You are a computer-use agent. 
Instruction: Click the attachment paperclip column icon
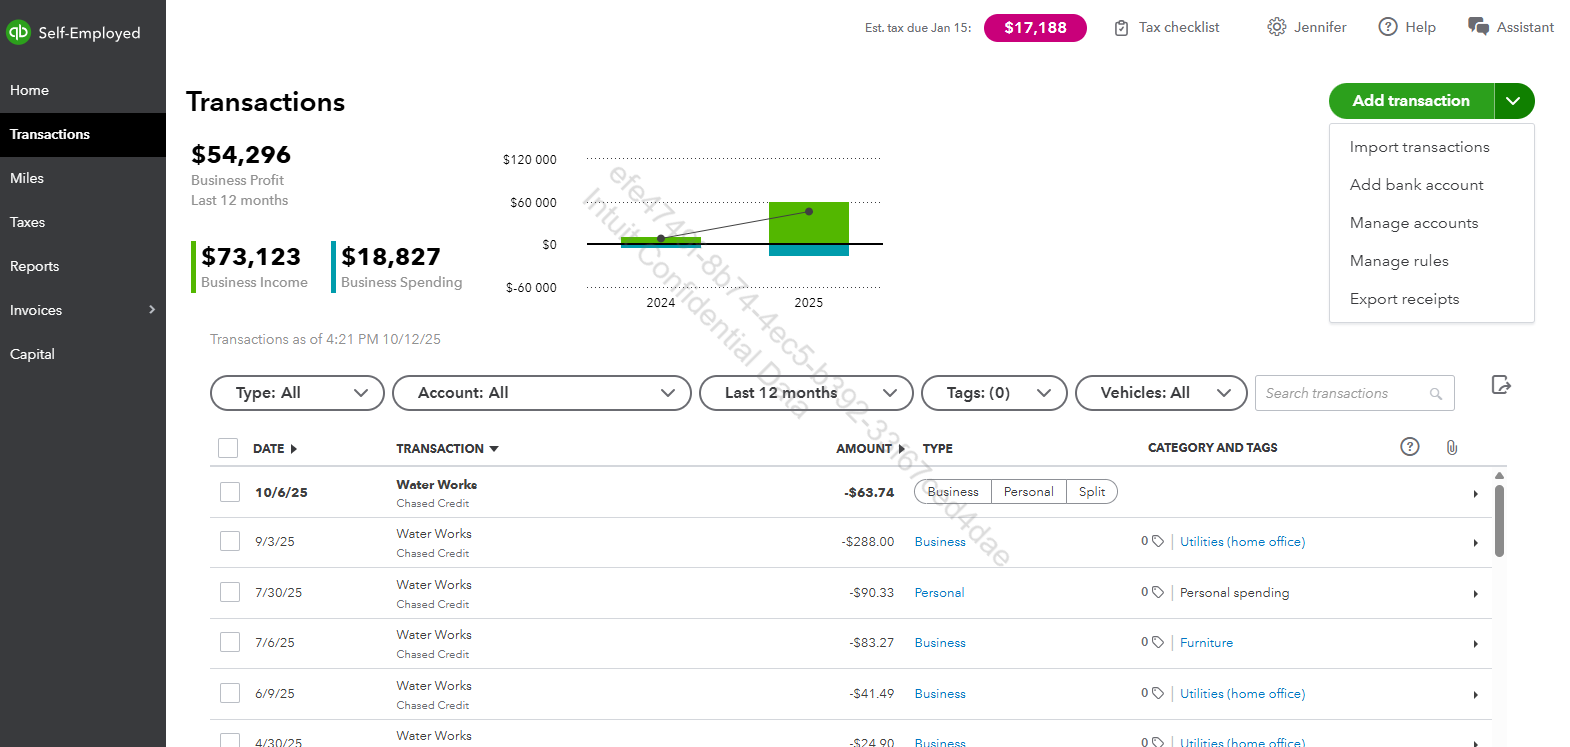point(1451,447)
